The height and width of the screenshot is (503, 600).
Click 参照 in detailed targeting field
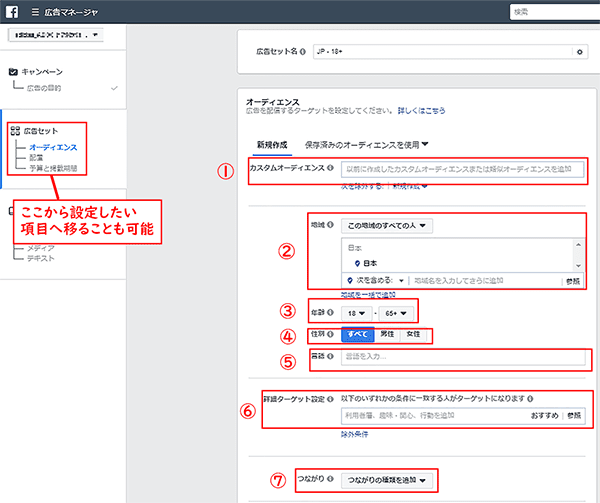click(x=574, y=416)
